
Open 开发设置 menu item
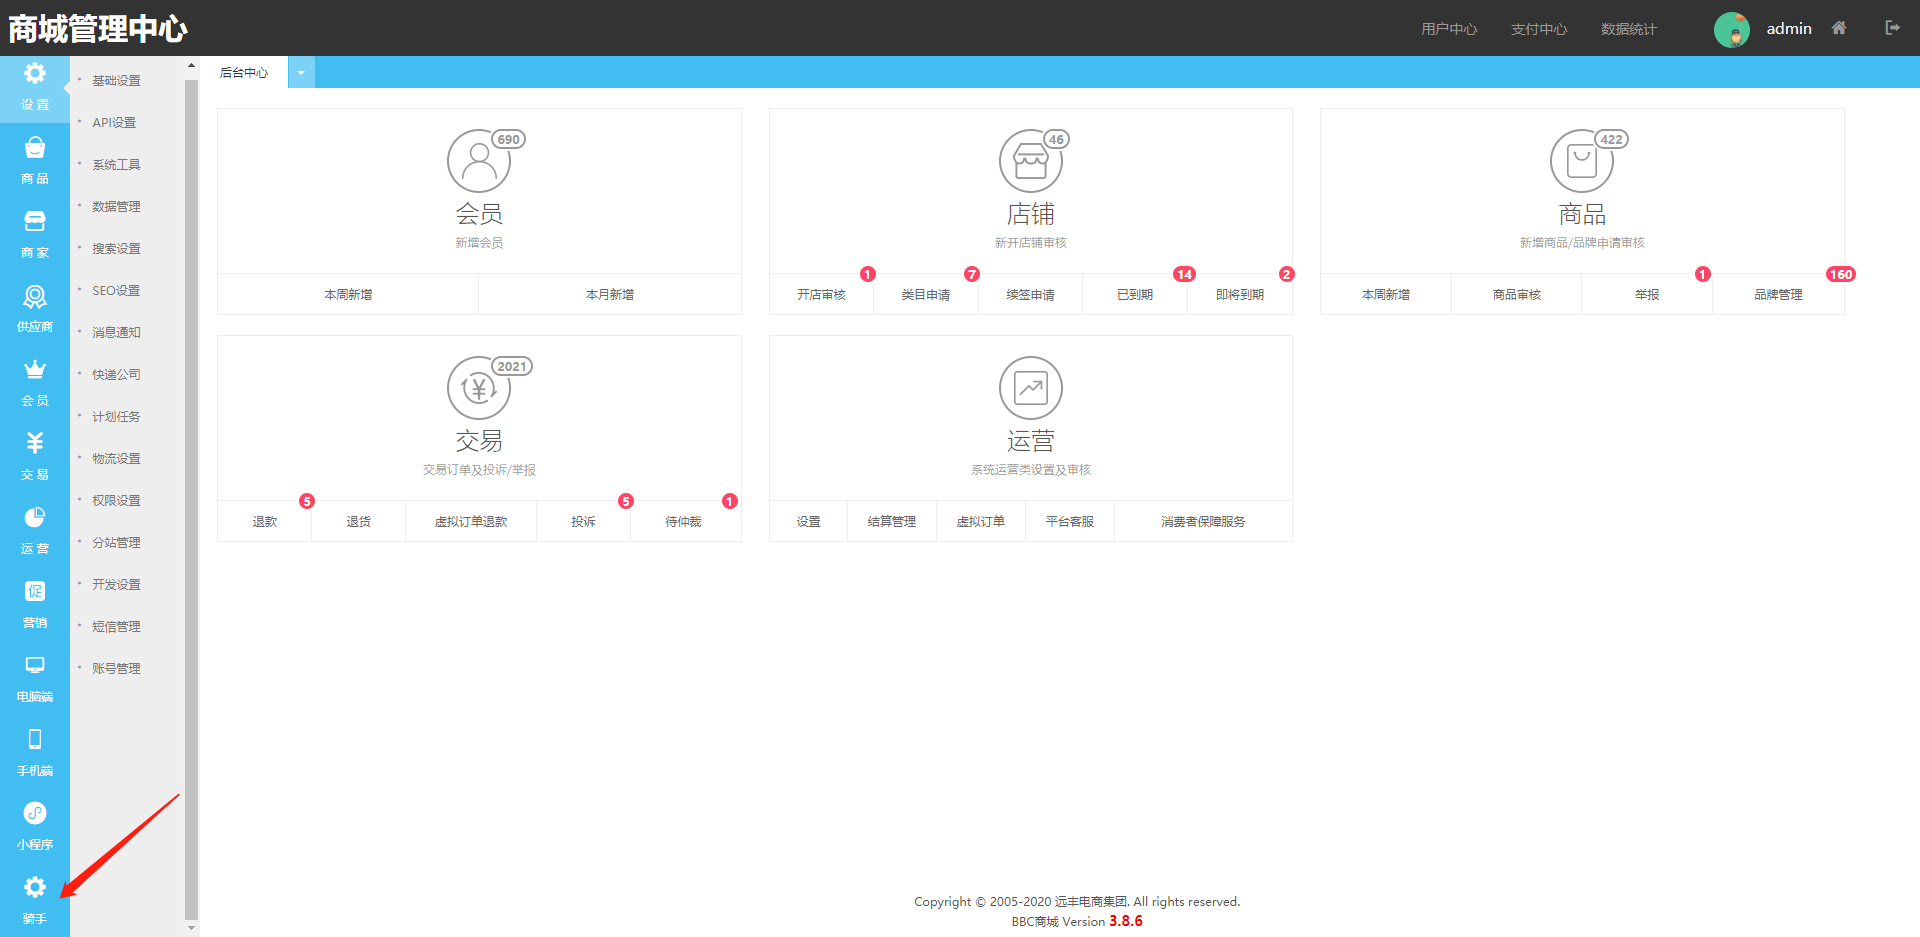pyautogui.click(x=117, y=585)
